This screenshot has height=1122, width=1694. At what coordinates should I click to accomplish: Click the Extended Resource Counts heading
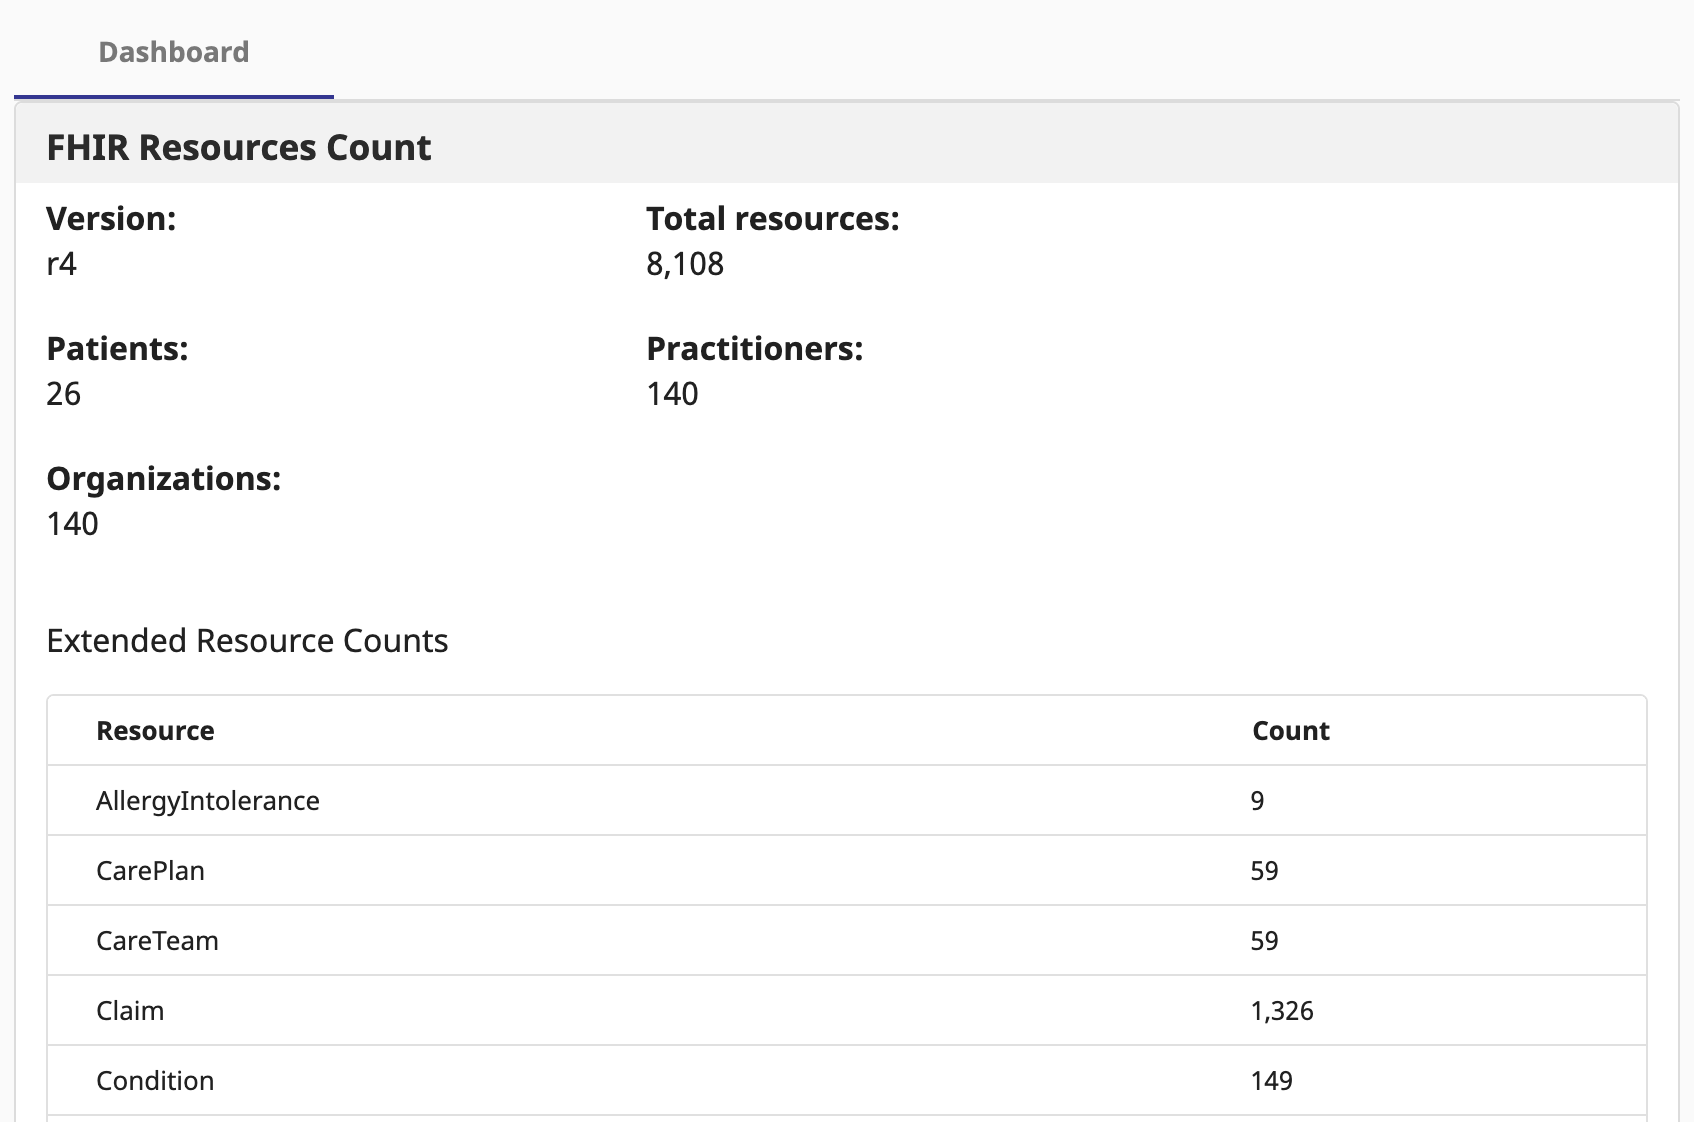247,640
